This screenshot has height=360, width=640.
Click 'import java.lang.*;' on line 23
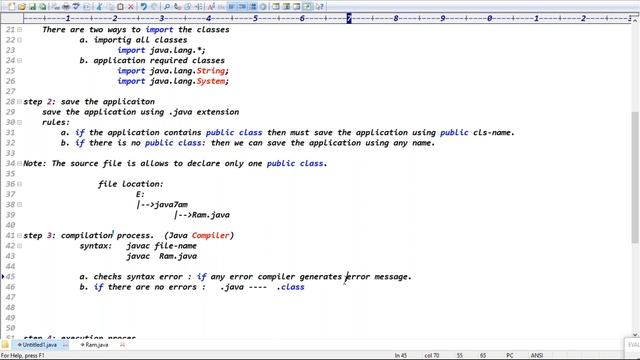[161, 50]
